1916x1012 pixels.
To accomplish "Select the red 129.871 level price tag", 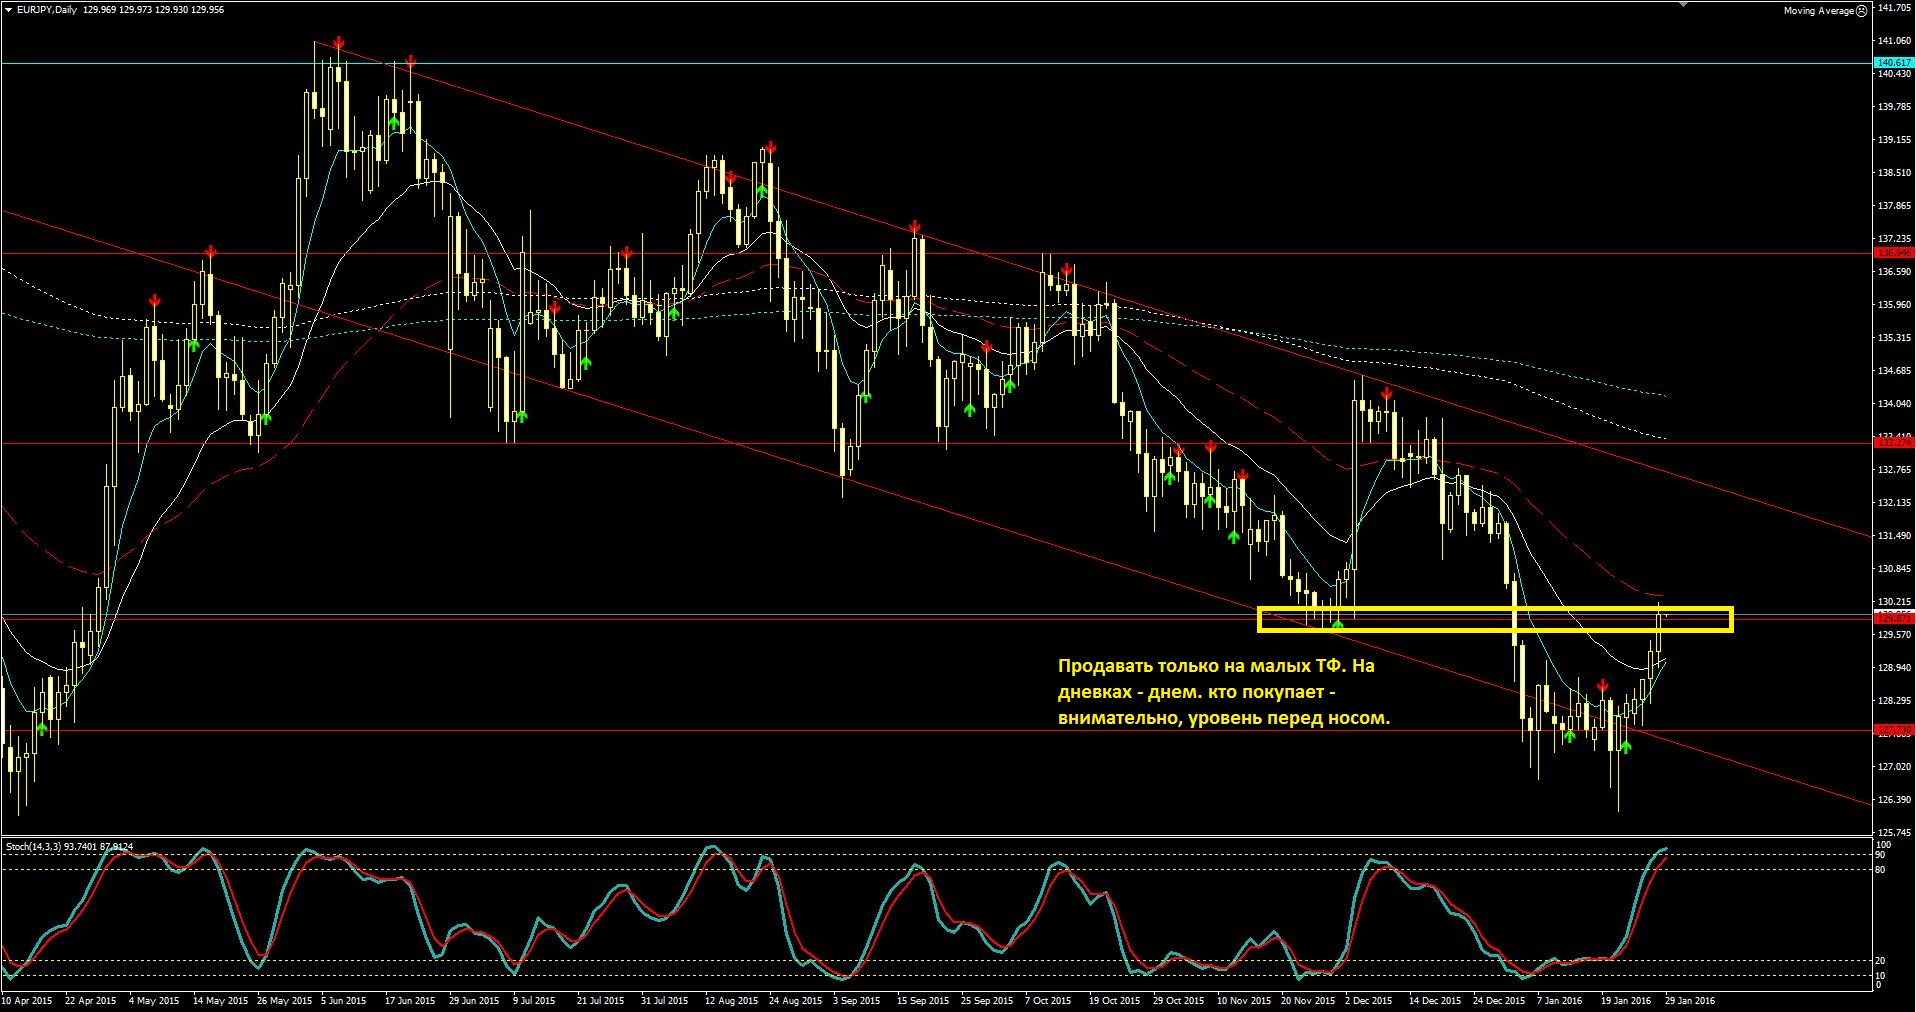I will tap(1894, 619).
